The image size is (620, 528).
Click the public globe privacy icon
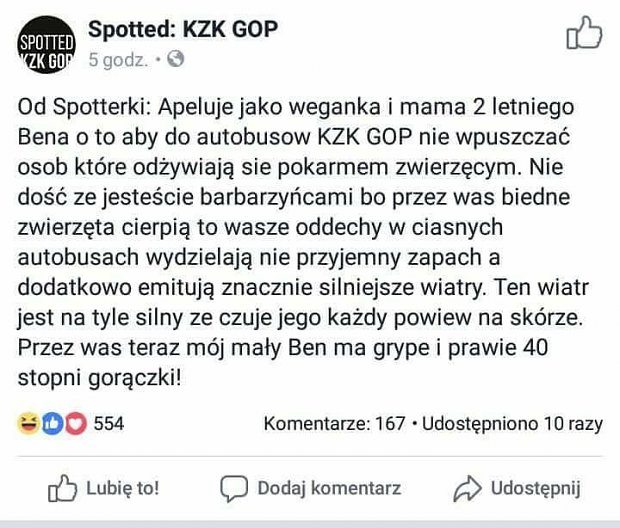[176, 59]
